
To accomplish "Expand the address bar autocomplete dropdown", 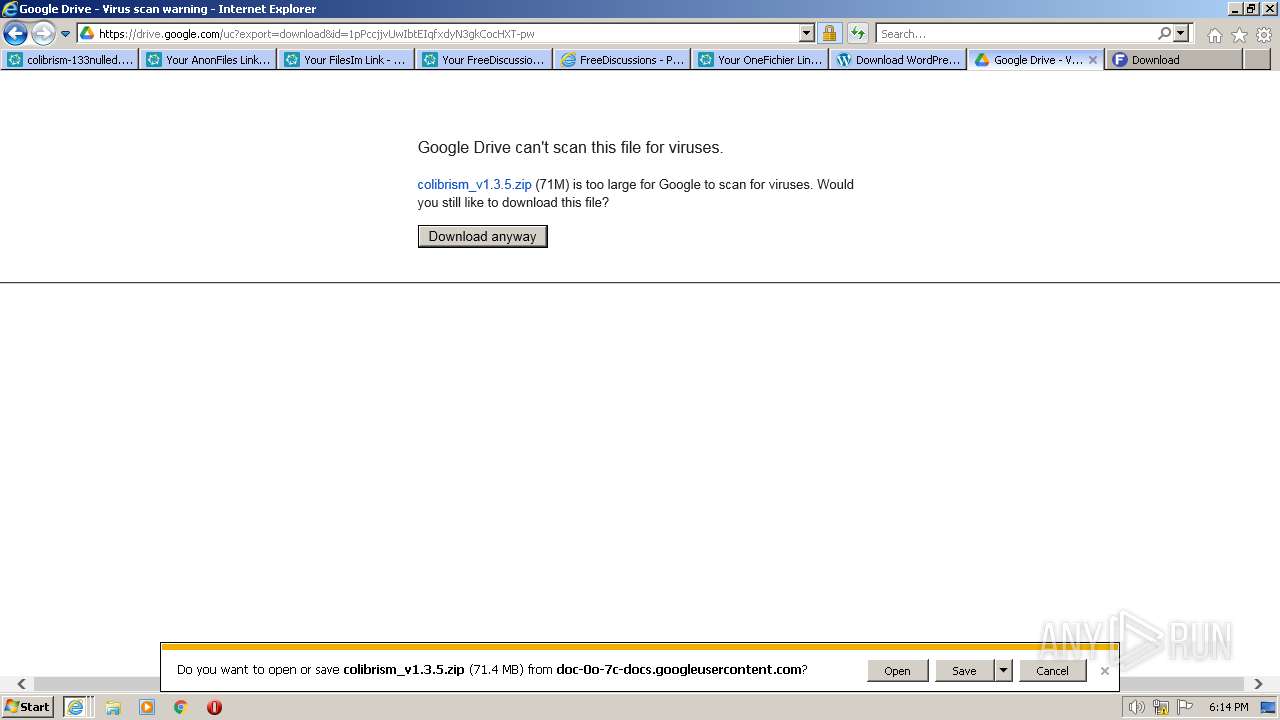I will click(x=807, y=33).
